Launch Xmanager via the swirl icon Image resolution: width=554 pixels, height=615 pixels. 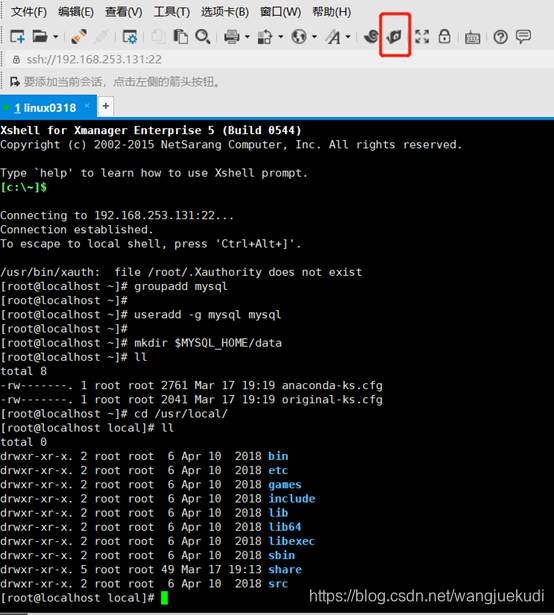point(371,36)
